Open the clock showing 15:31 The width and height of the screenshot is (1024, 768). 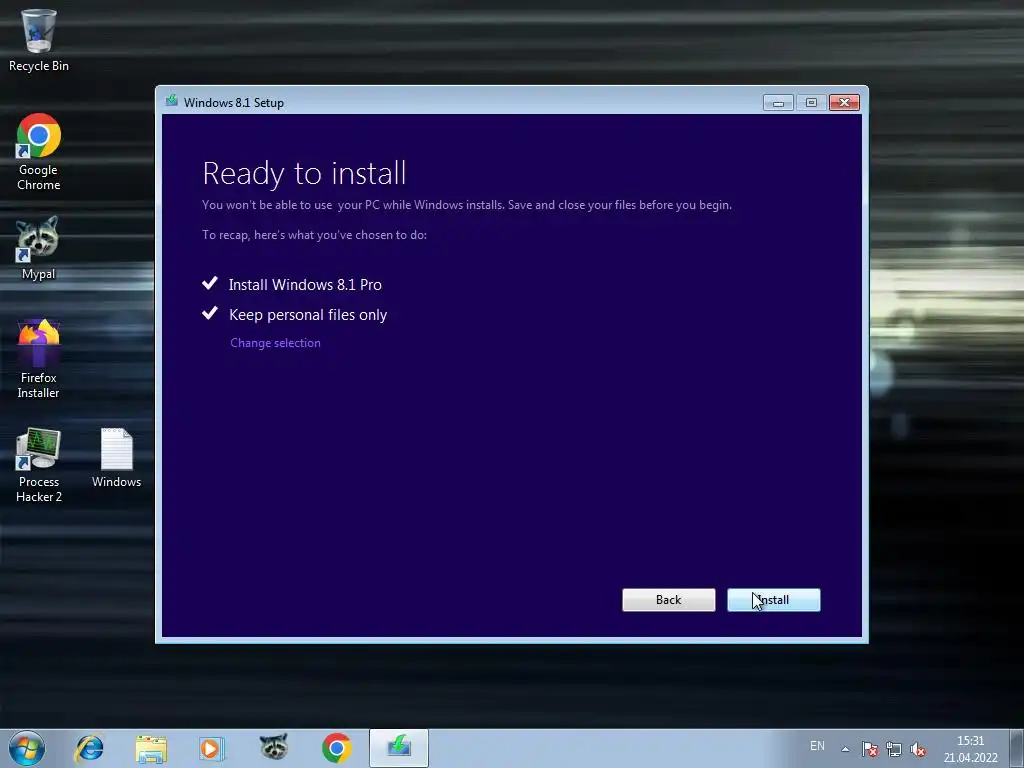point(970,749)
